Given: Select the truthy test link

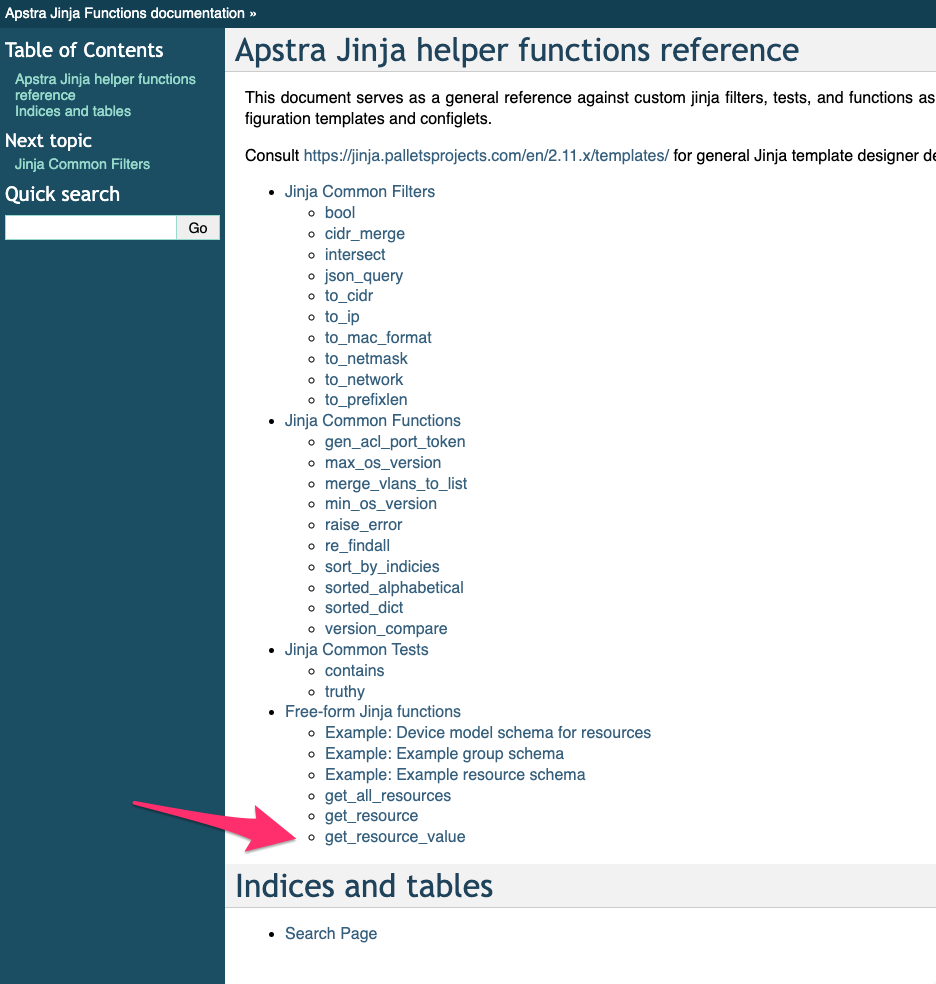Looking at the screenshot, I should (x=344, y=691).
